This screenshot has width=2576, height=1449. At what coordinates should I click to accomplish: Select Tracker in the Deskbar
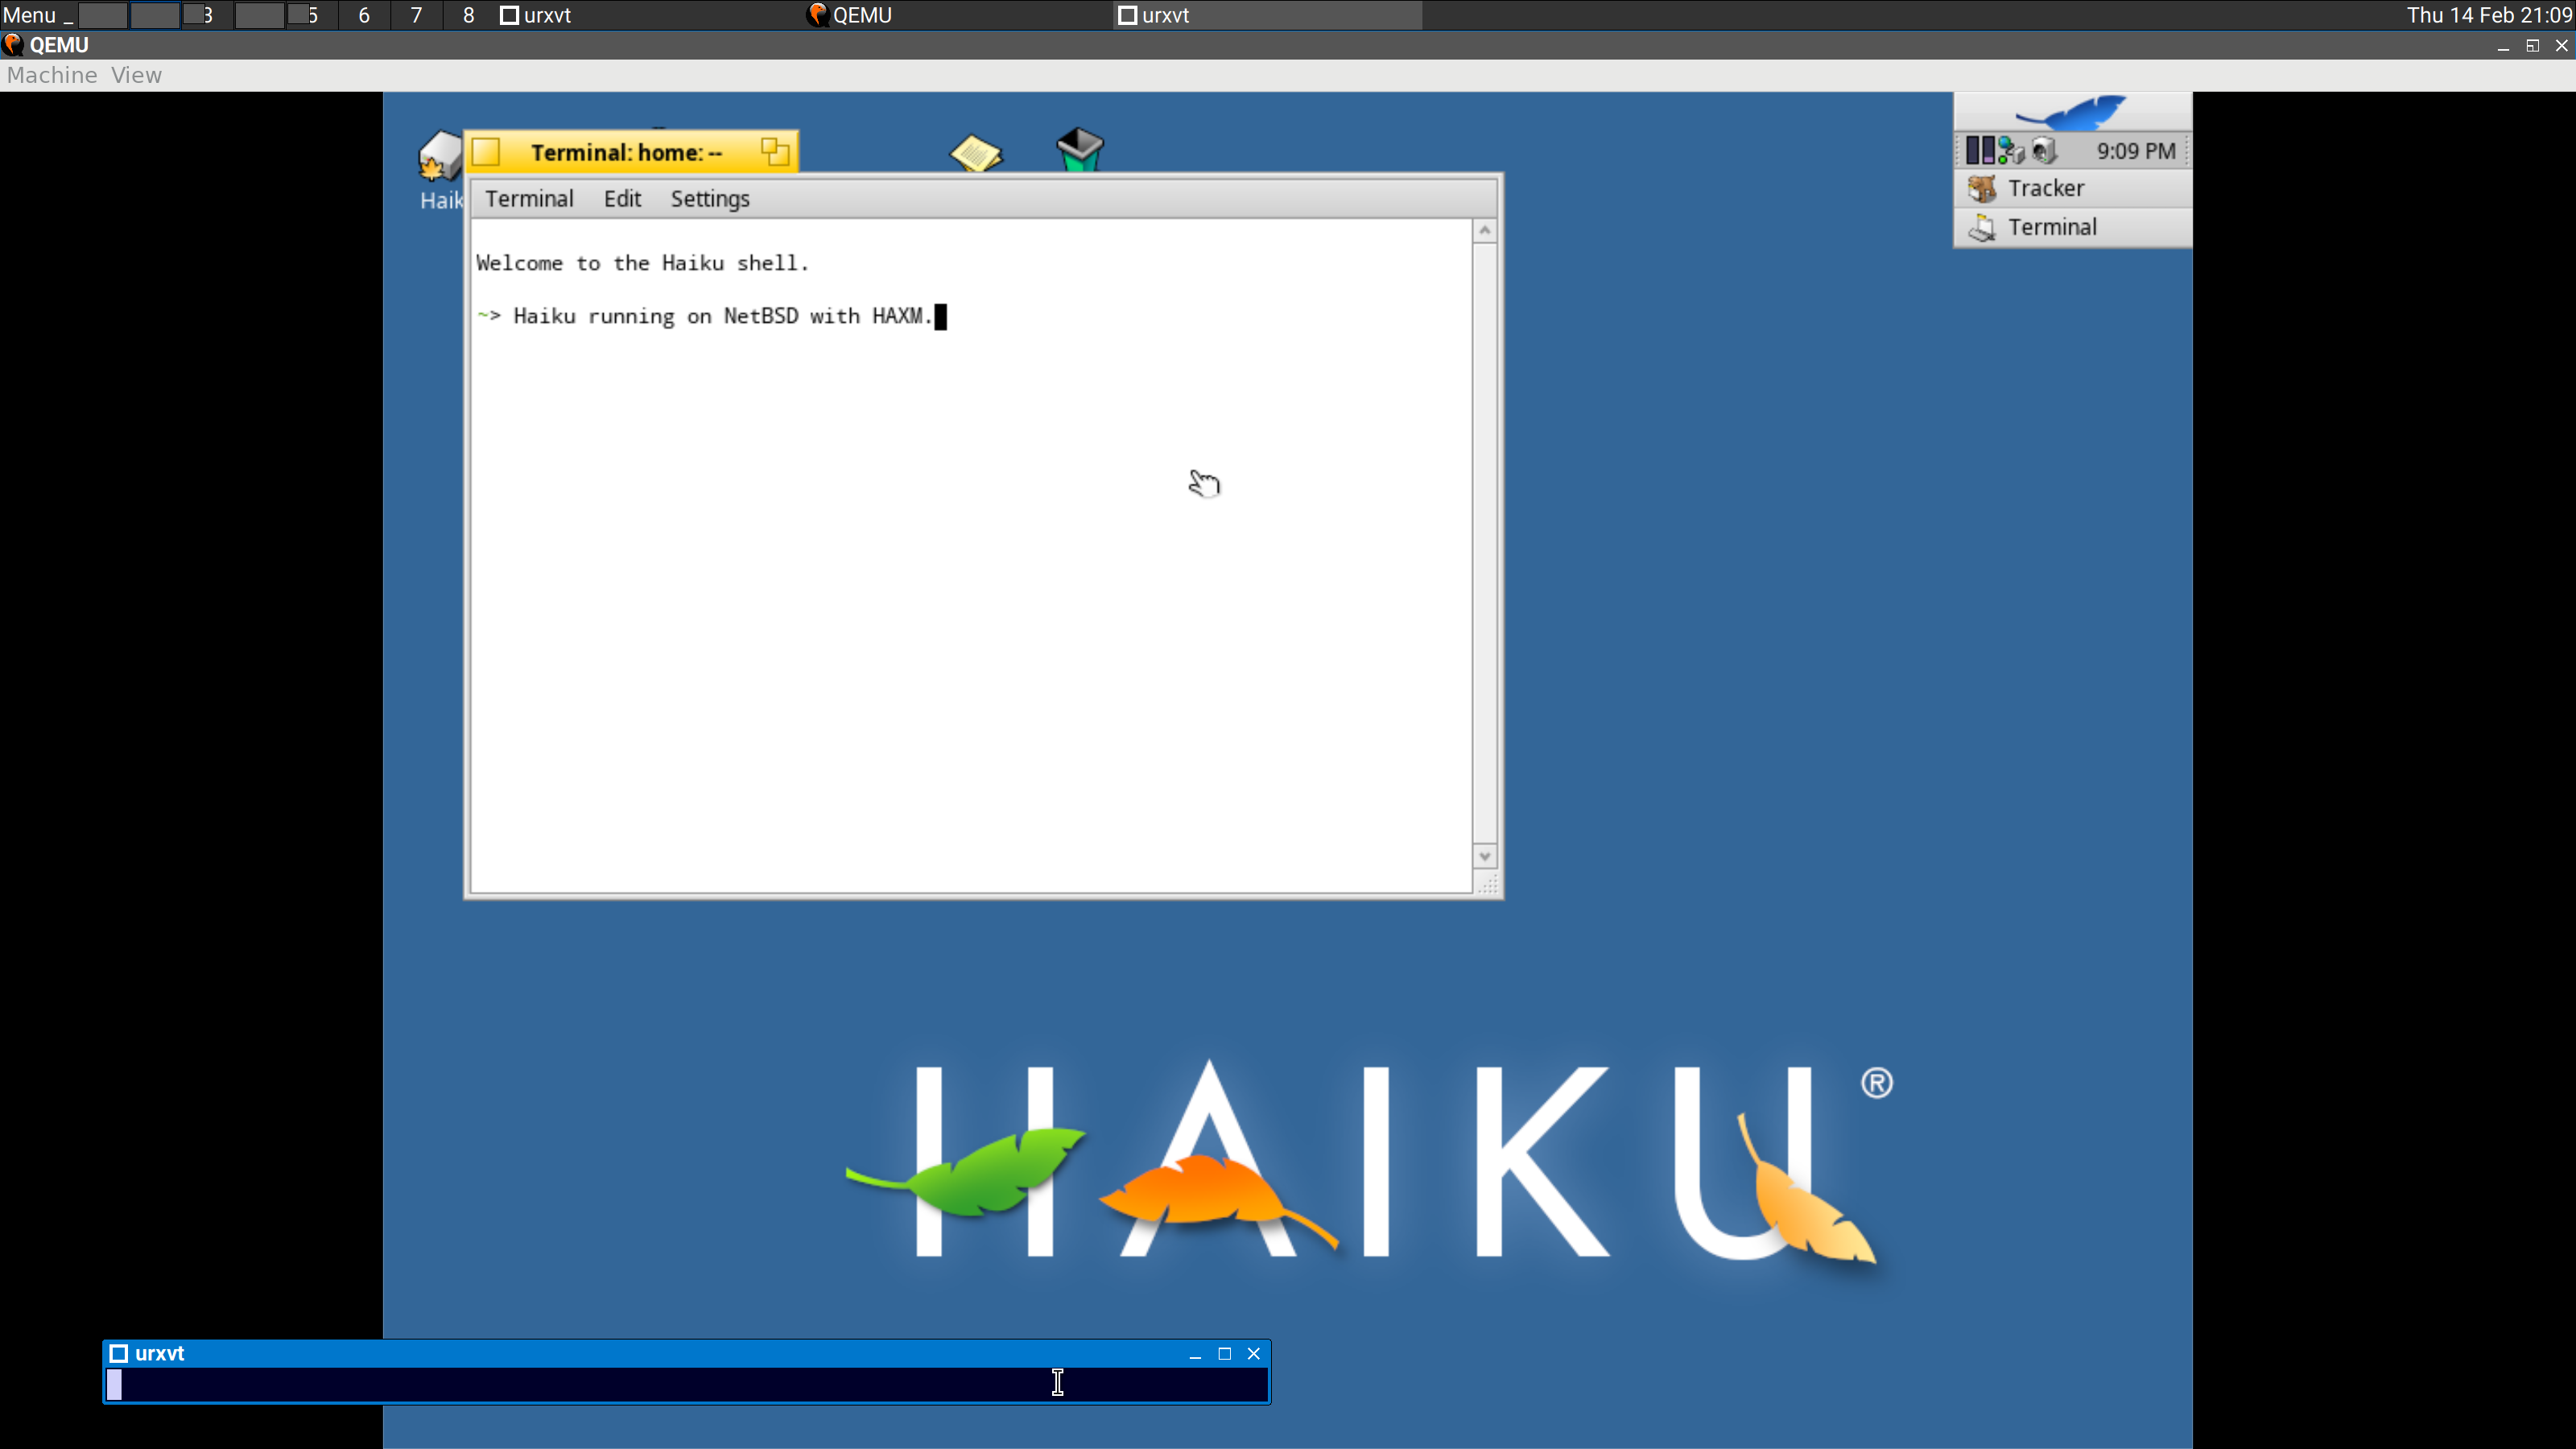(x=2072, y=188)
